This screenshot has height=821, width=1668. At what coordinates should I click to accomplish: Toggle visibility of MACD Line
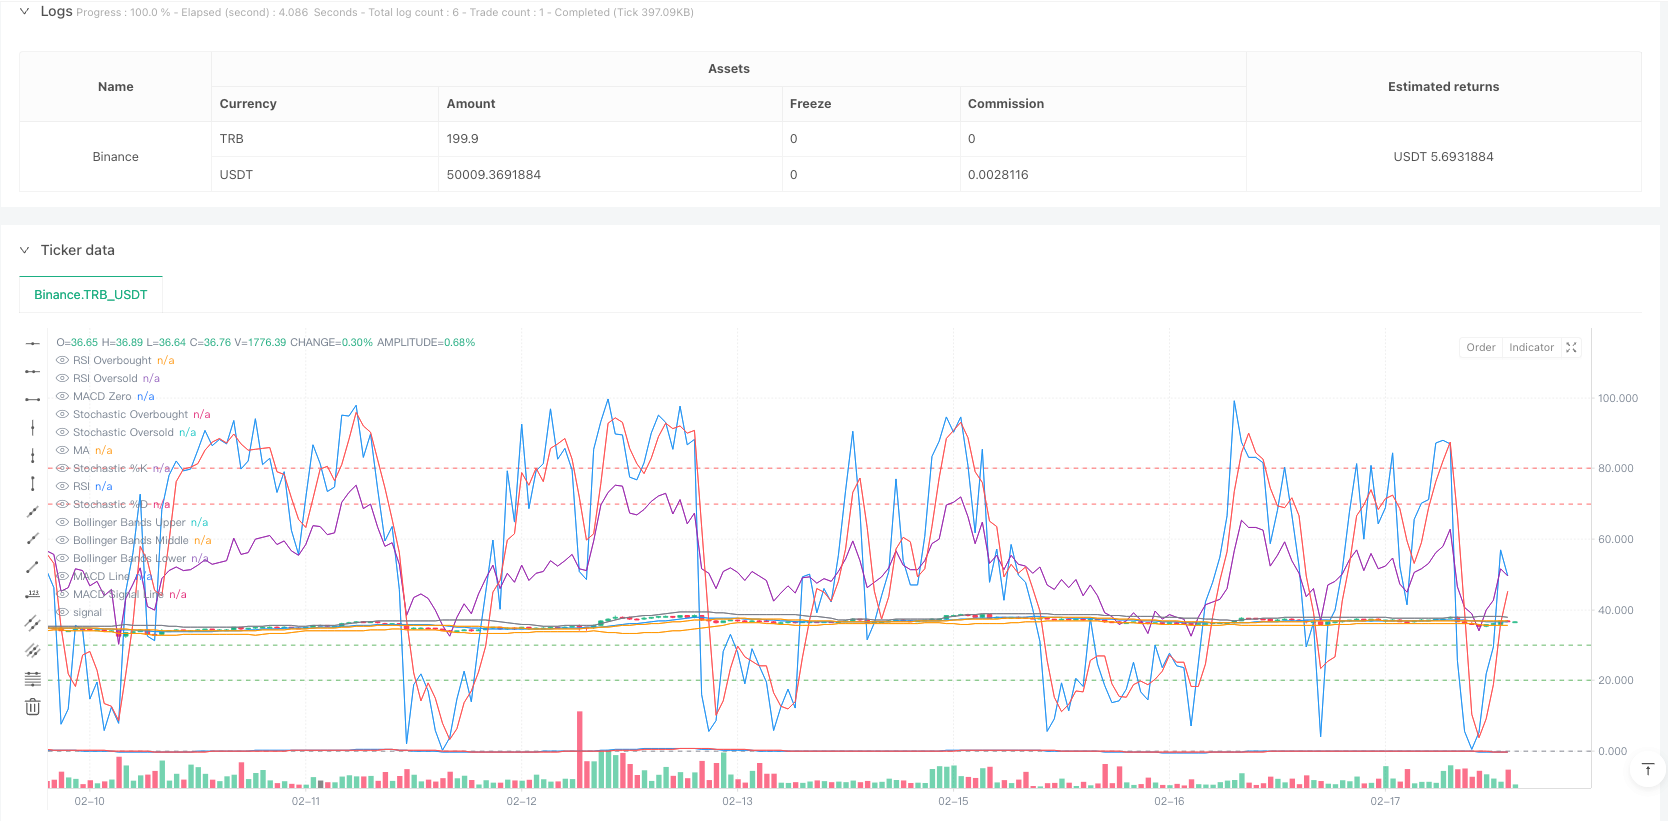pyautogui.click(x=62, y=576)
